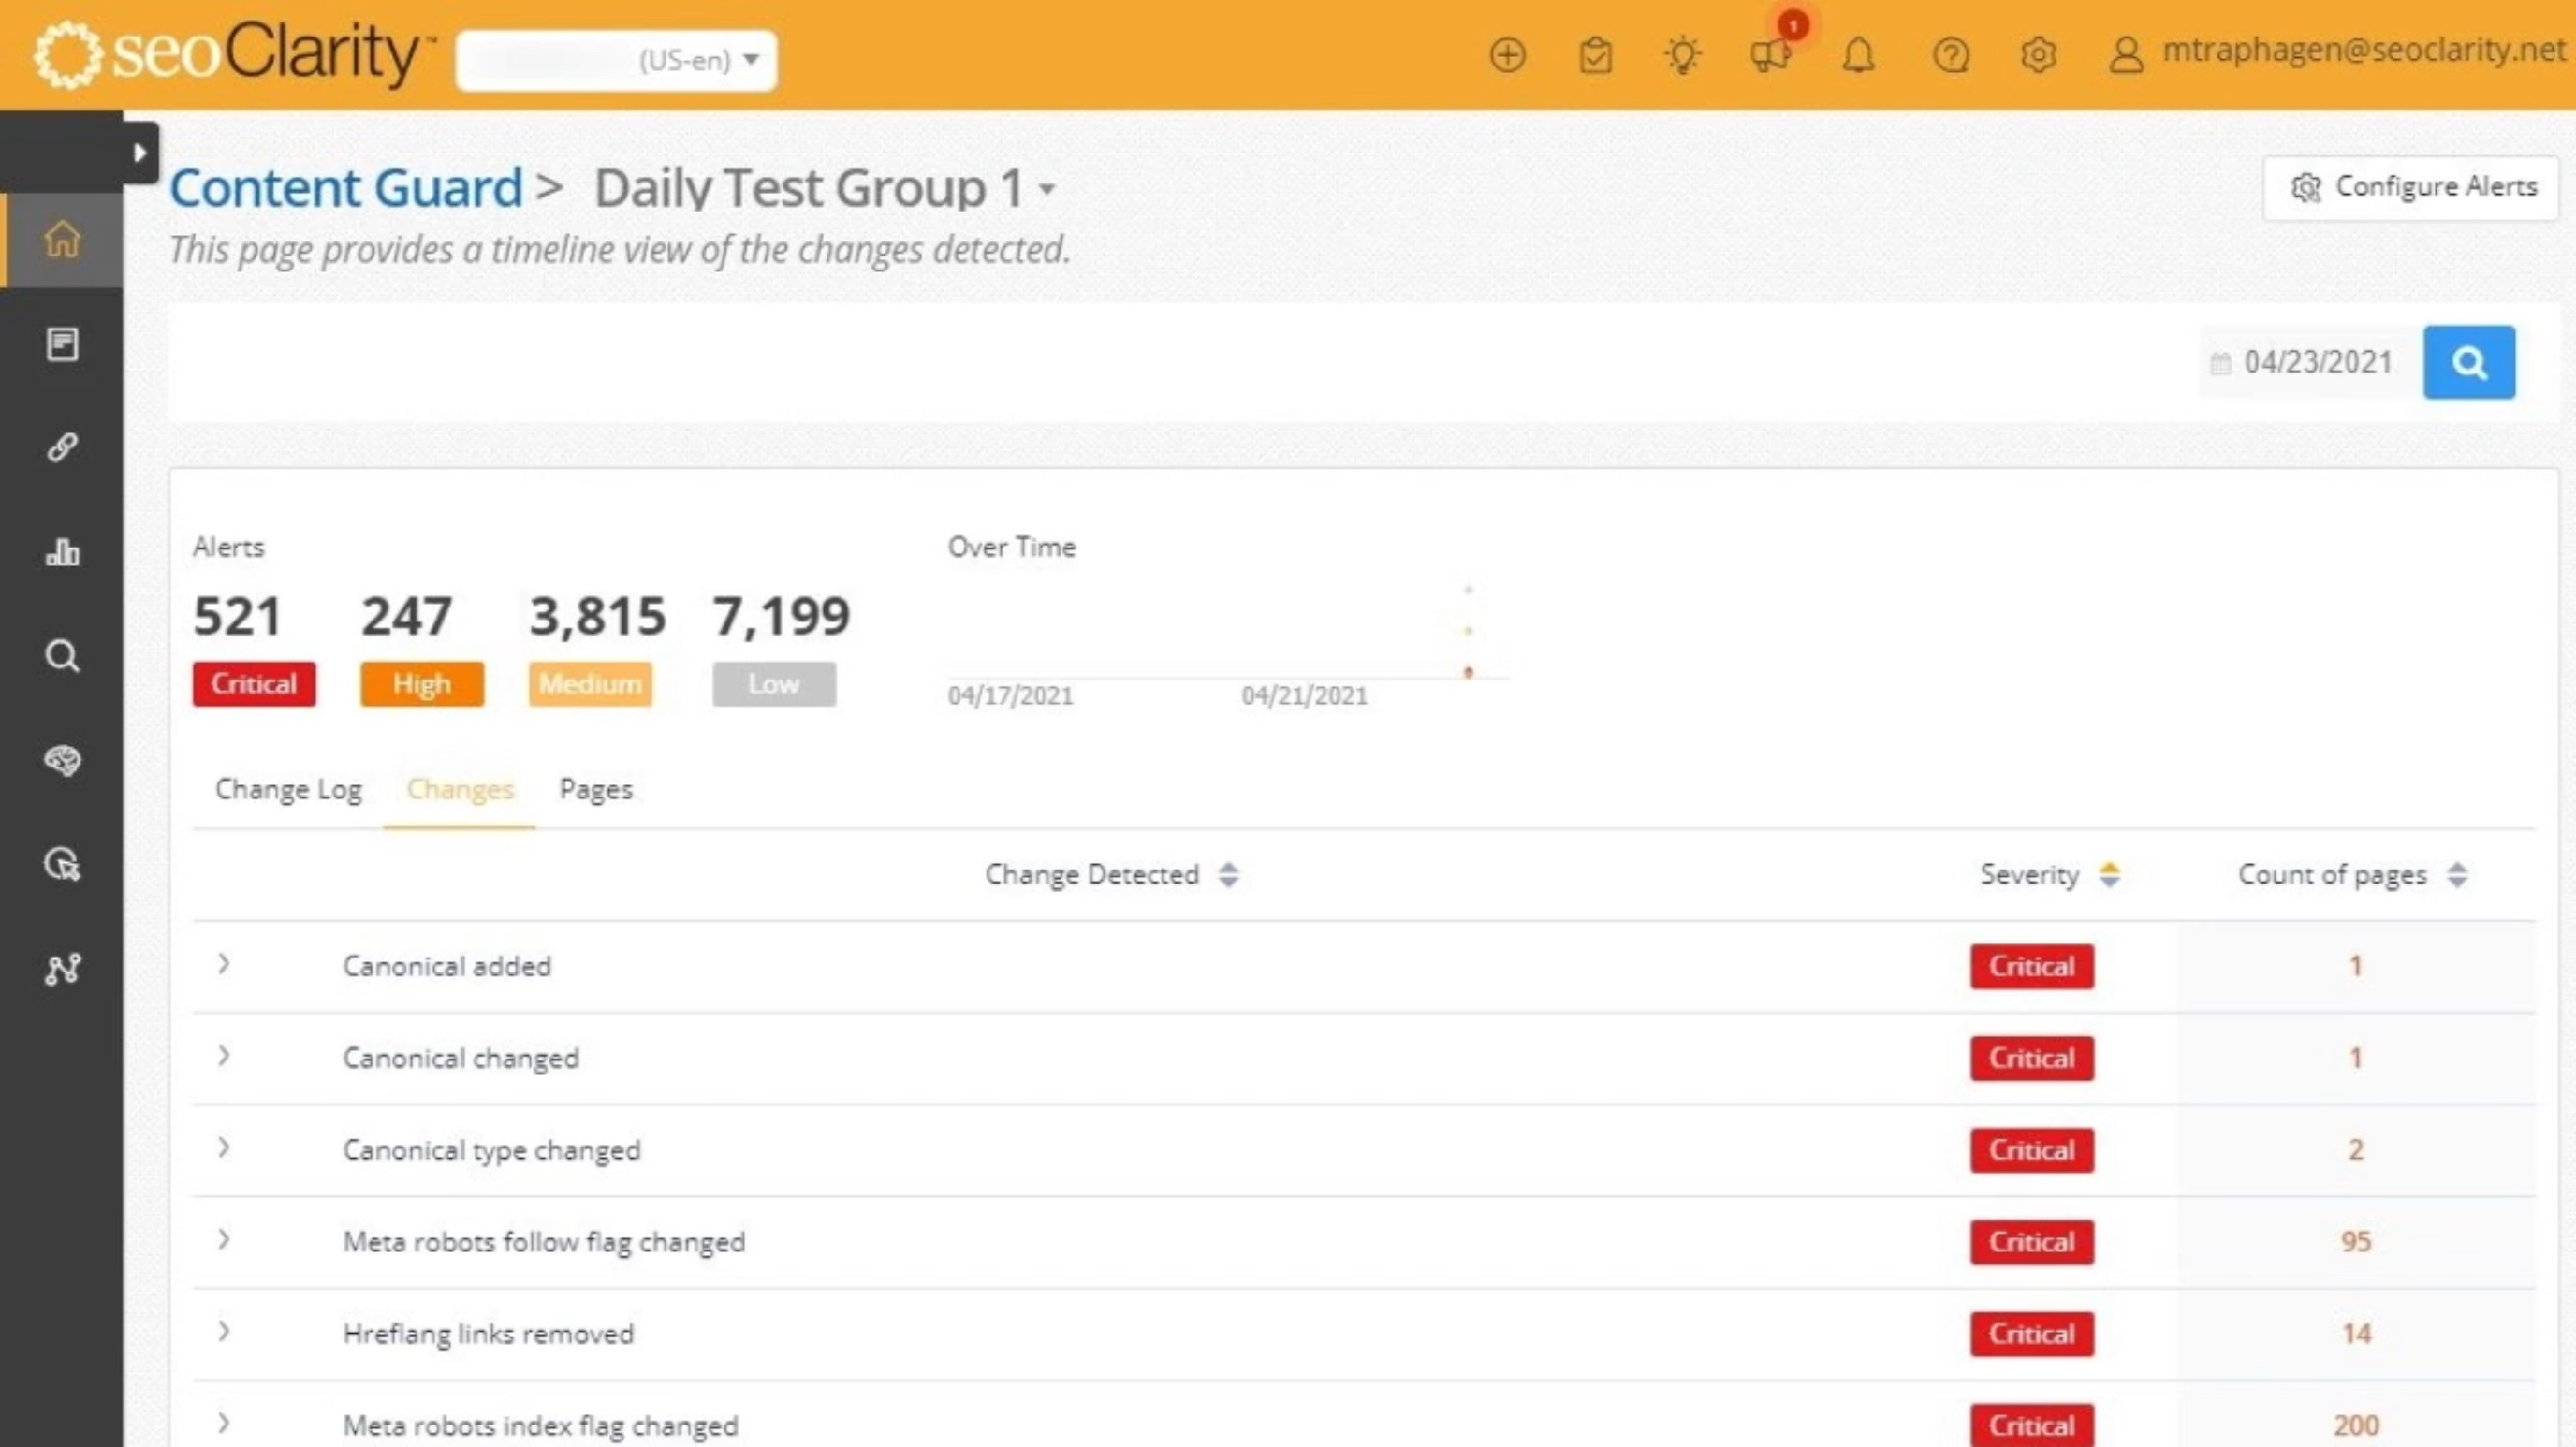Open the search icon in the sidebar
This screenshot has height=1447, width=2576.
tap(62, 656)
